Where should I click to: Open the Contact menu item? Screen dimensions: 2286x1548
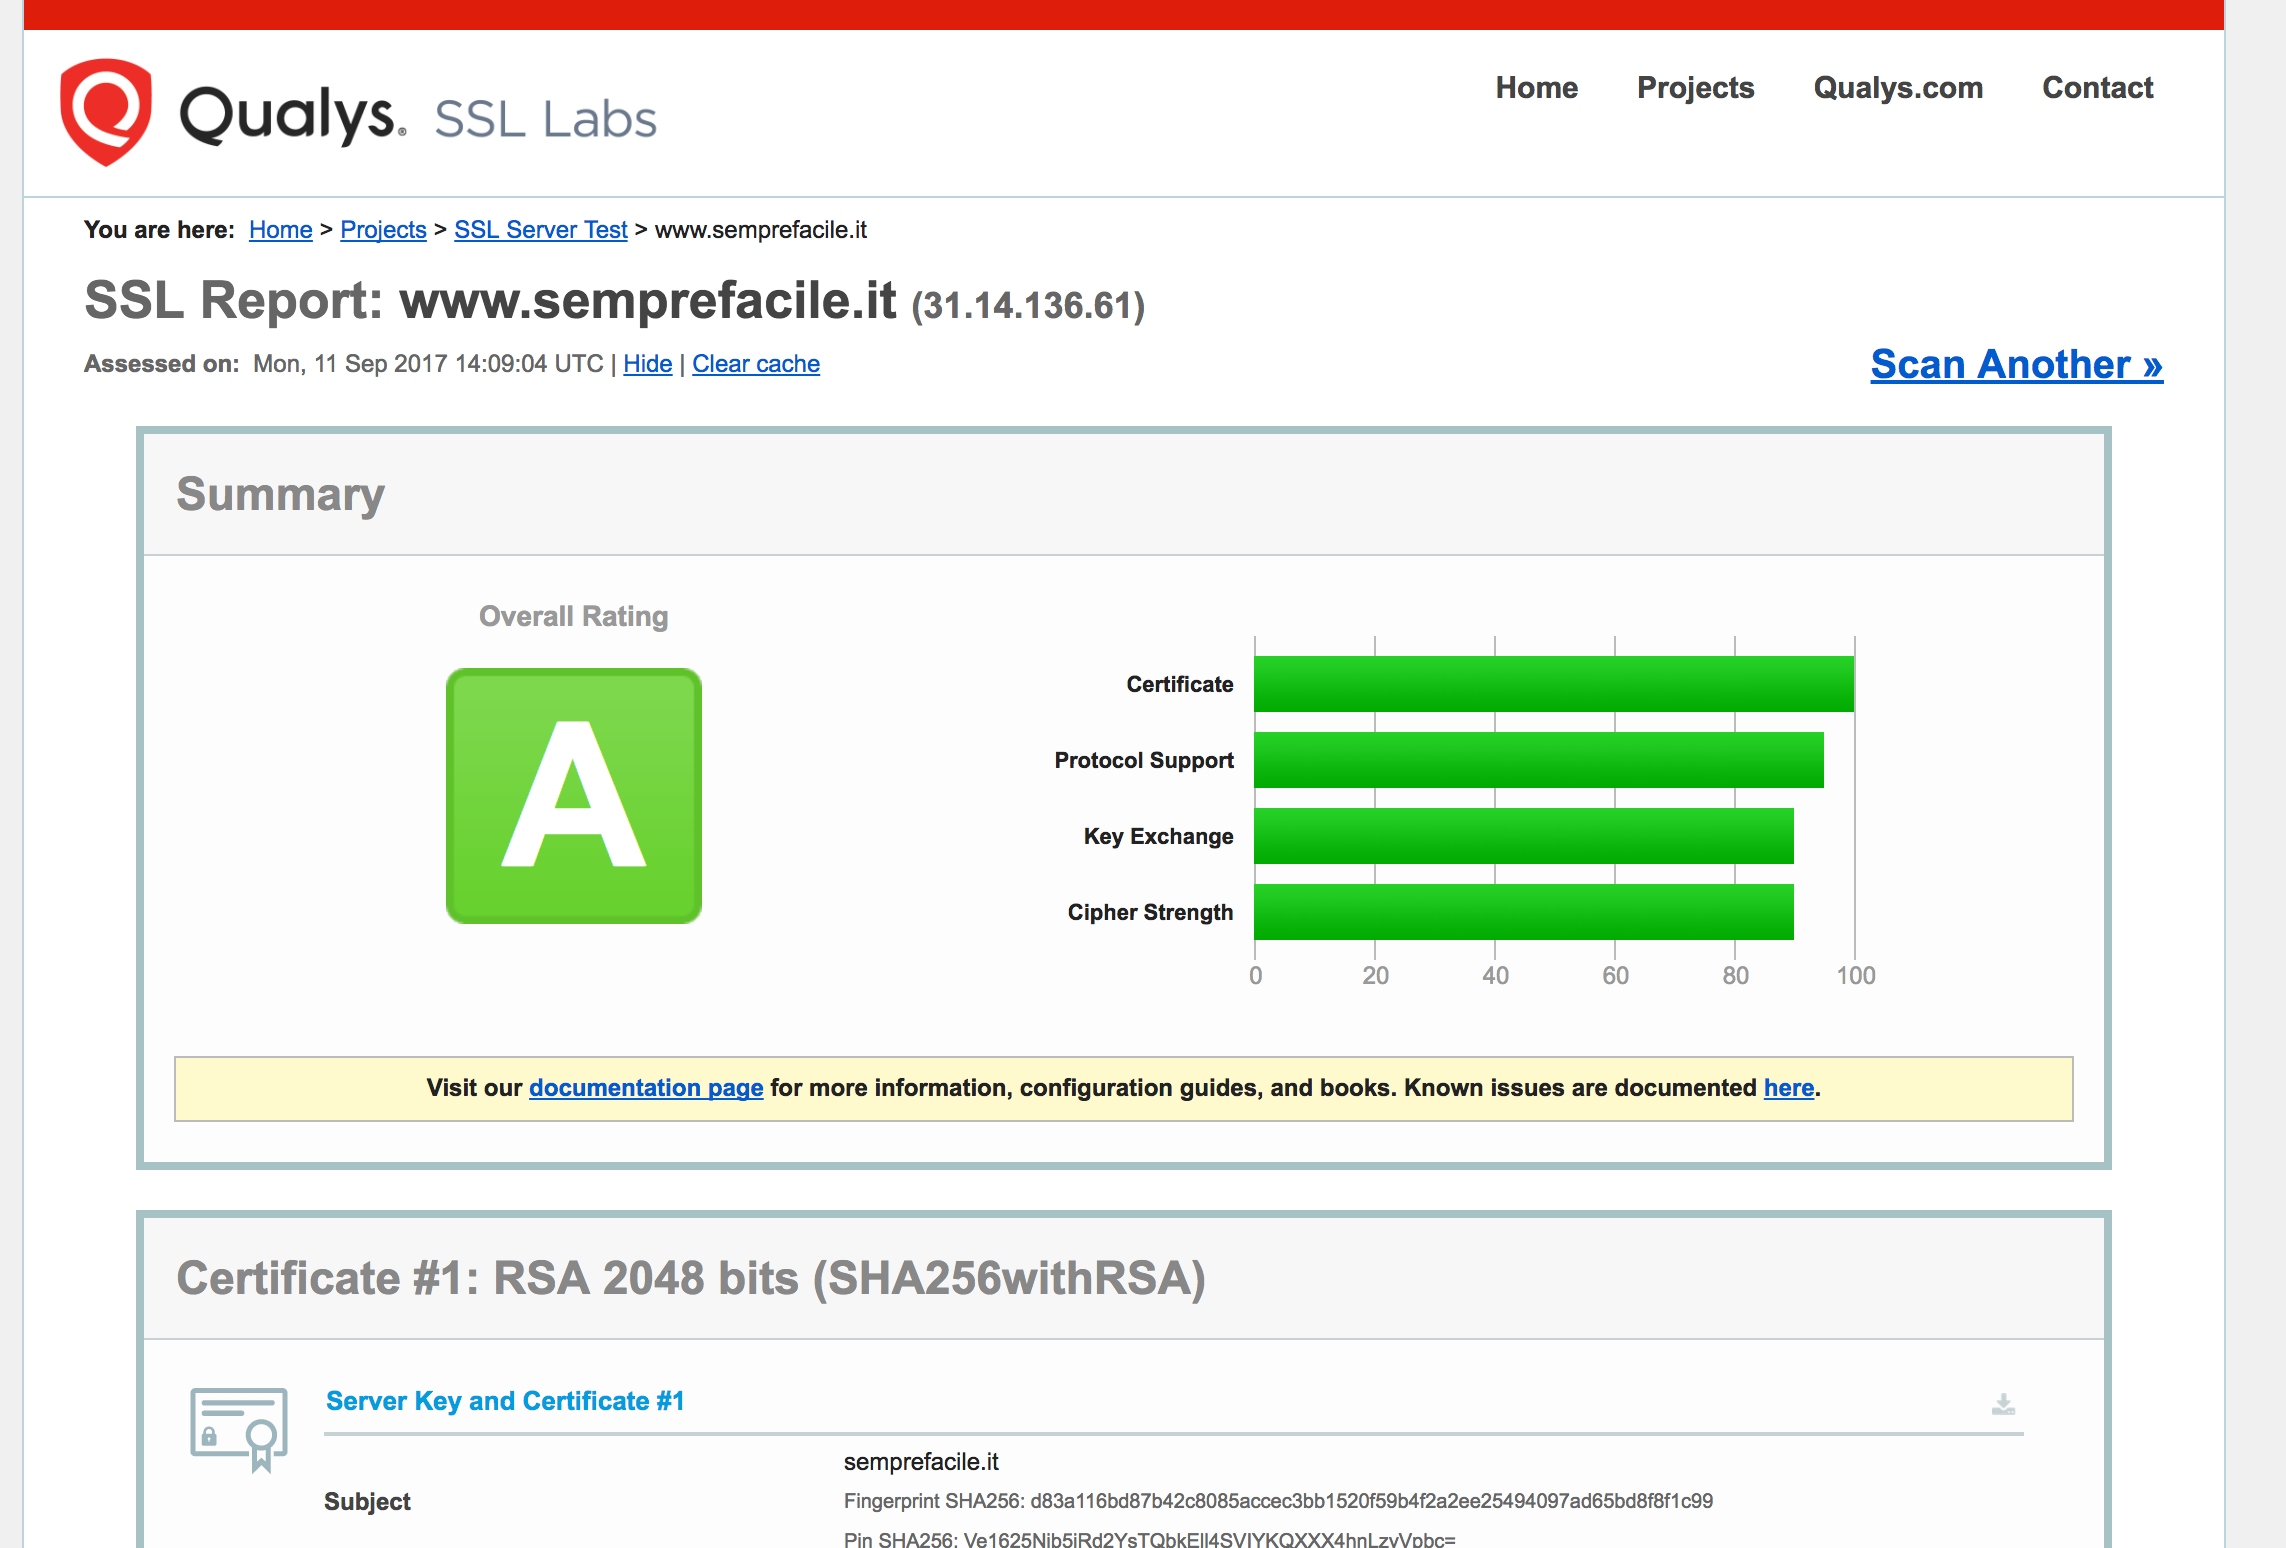point(2097,88)
